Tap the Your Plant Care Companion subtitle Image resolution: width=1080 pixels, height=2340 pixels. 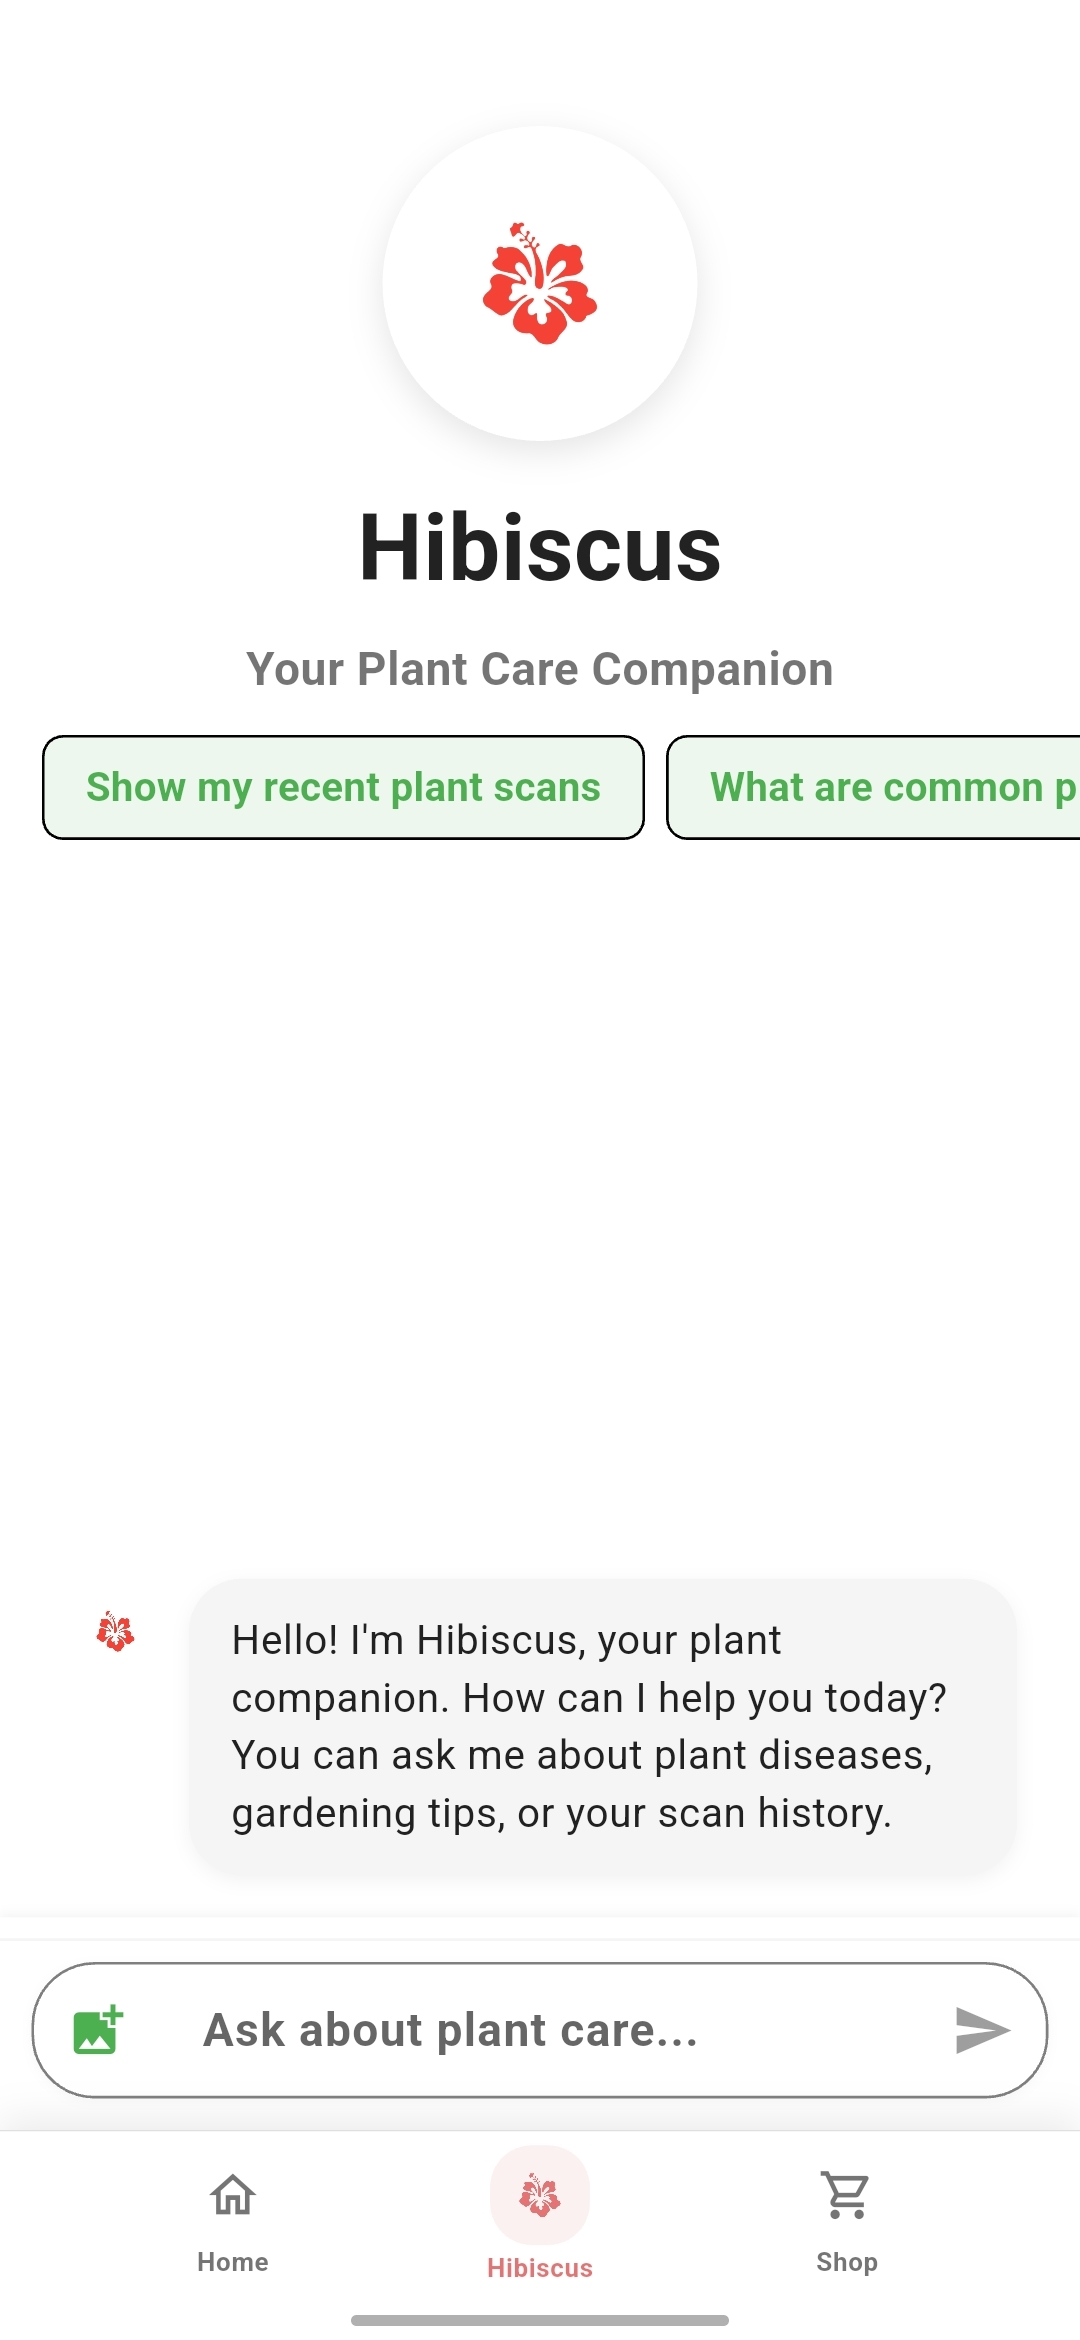539,669
